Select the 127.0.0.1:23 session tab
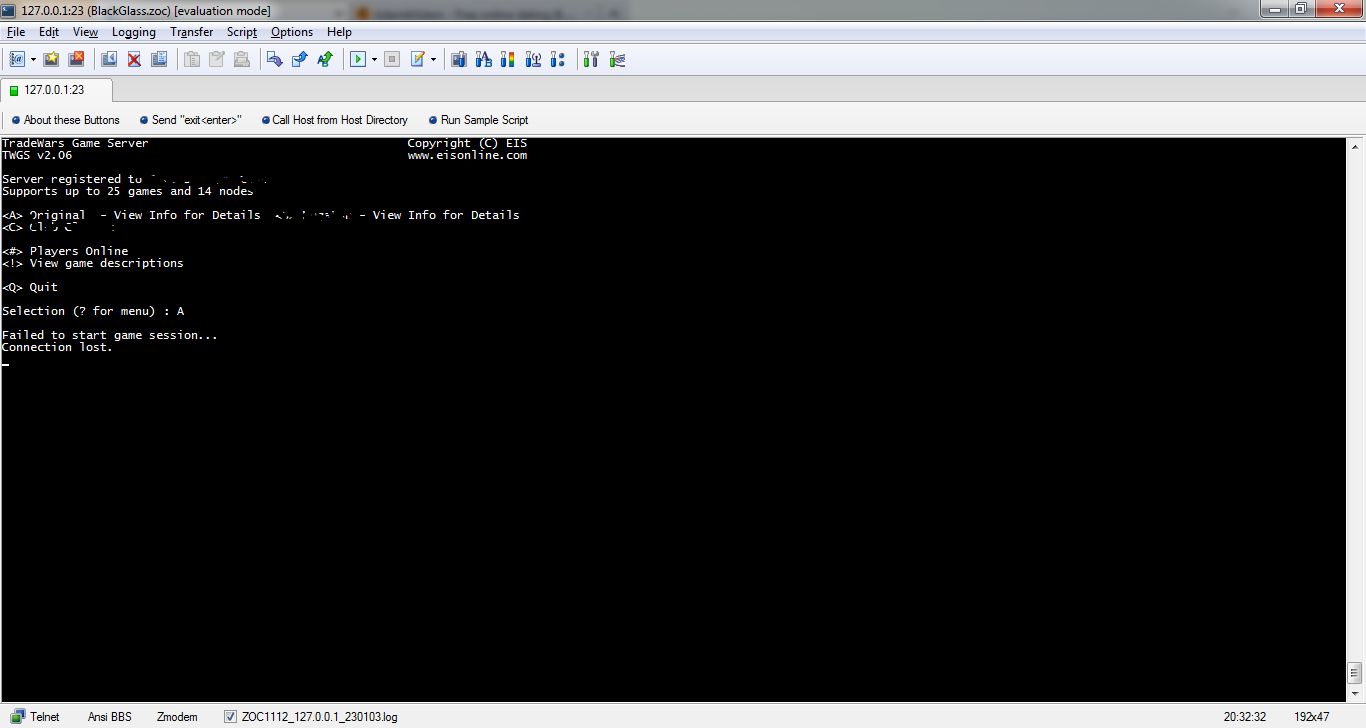The height and width of the screenshot is (728, 1366). click(55, 90)
